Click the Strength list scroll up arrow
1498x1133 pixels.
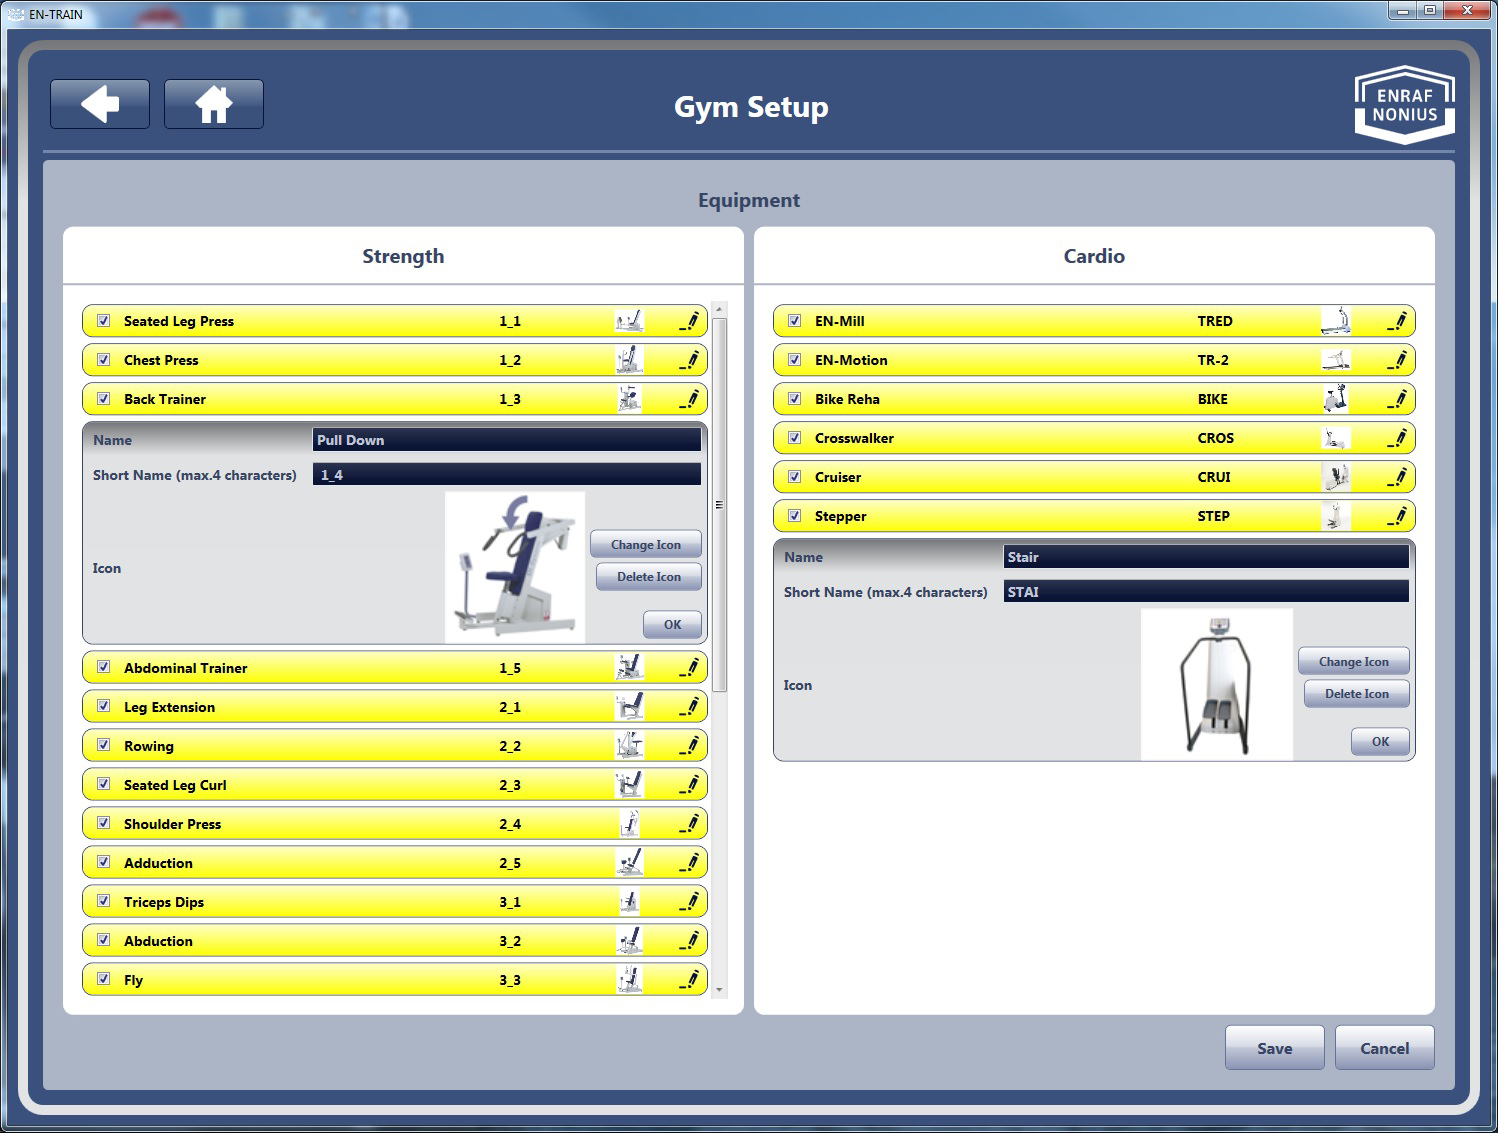click(x=720, y=310)
